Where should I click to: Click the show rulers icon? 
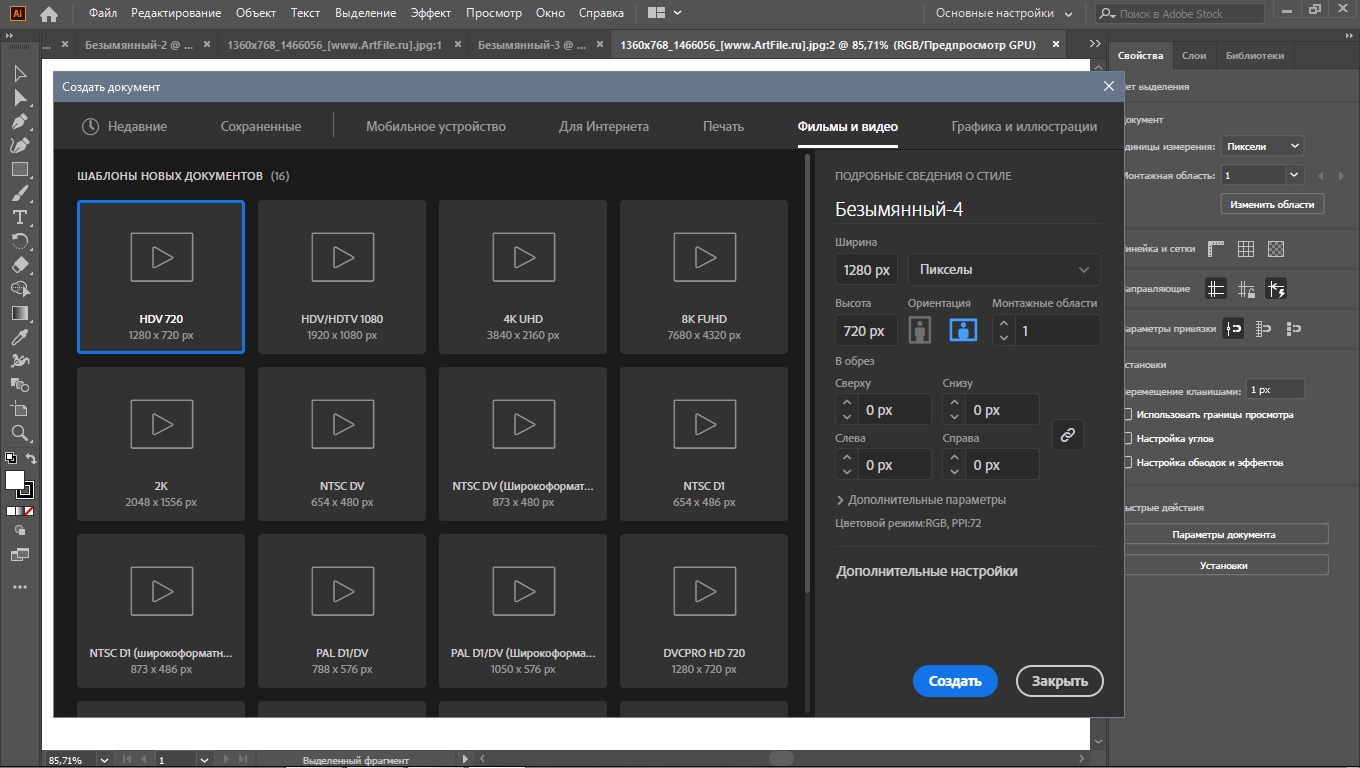(x=1216, y=249)
